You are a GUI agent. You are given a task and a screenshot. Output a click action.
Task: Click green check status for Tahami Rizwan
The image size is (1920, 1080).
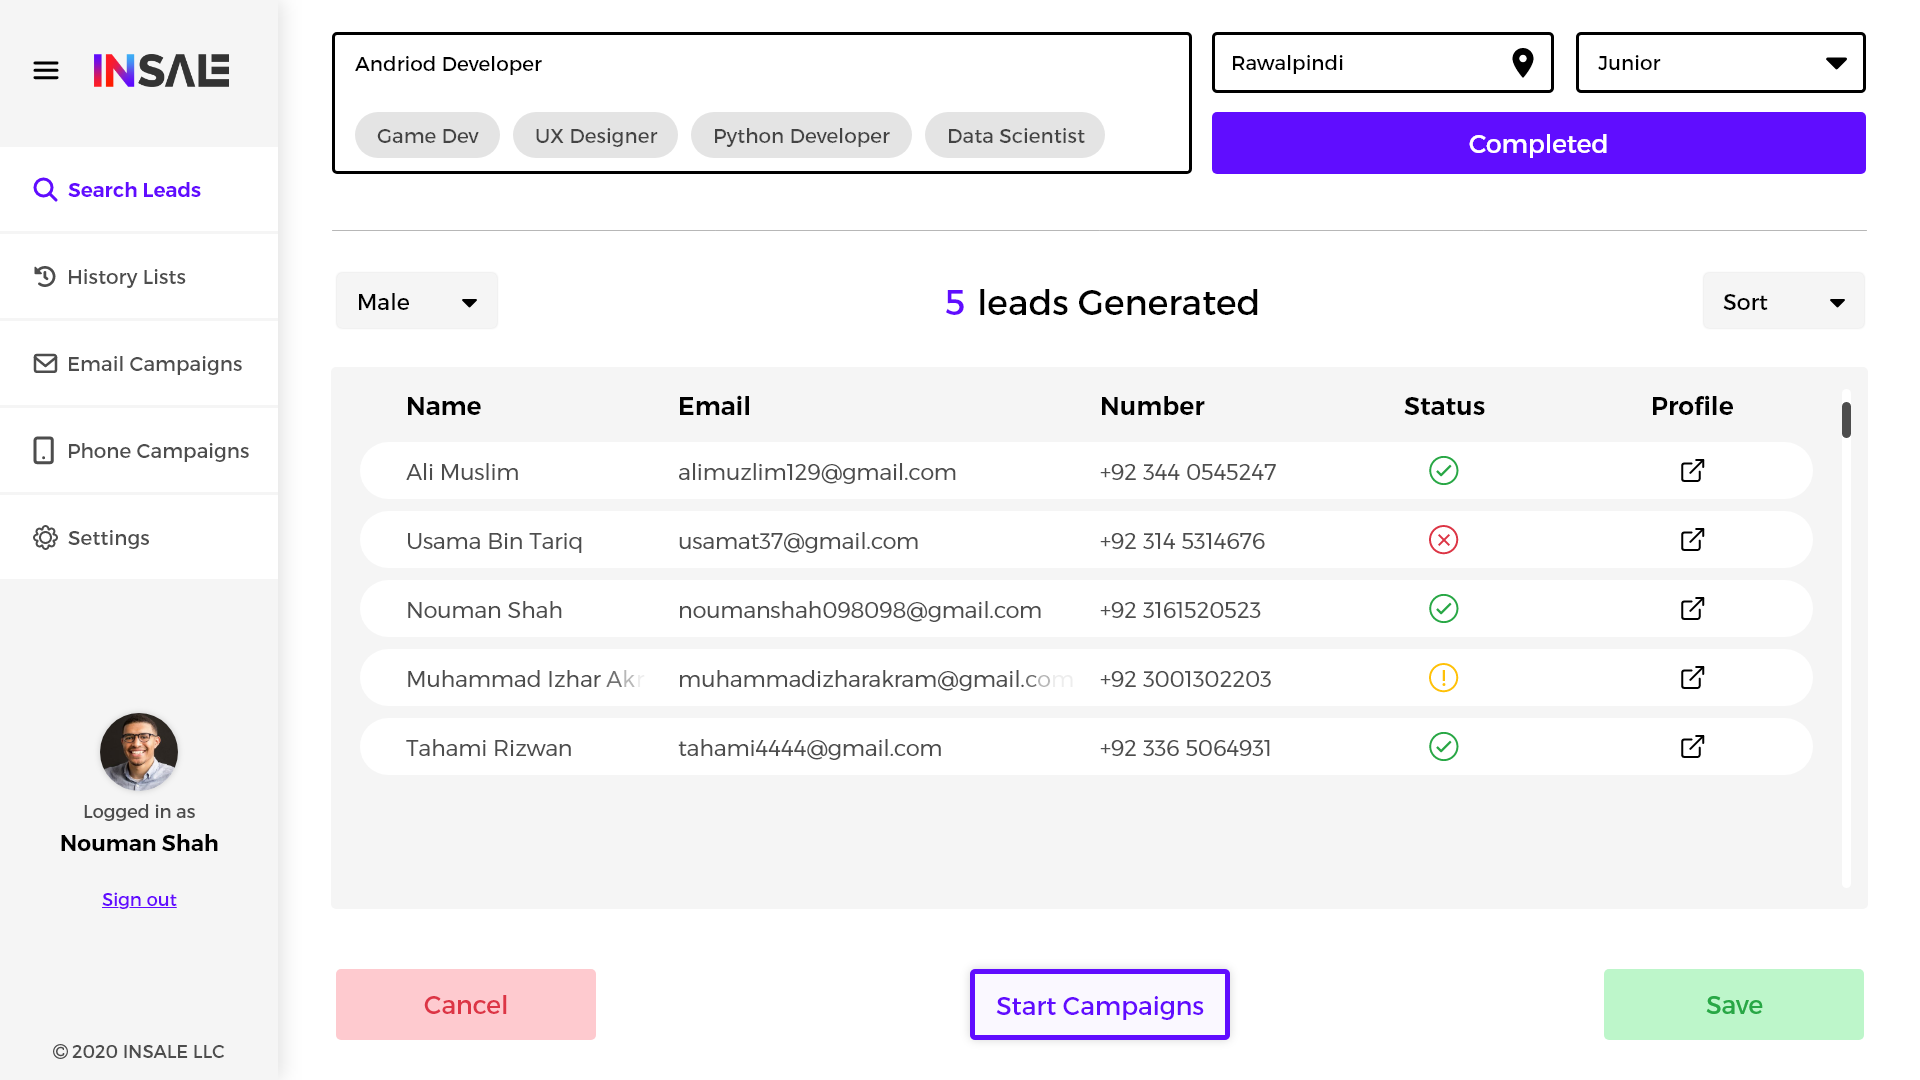tap(1444, 747)
